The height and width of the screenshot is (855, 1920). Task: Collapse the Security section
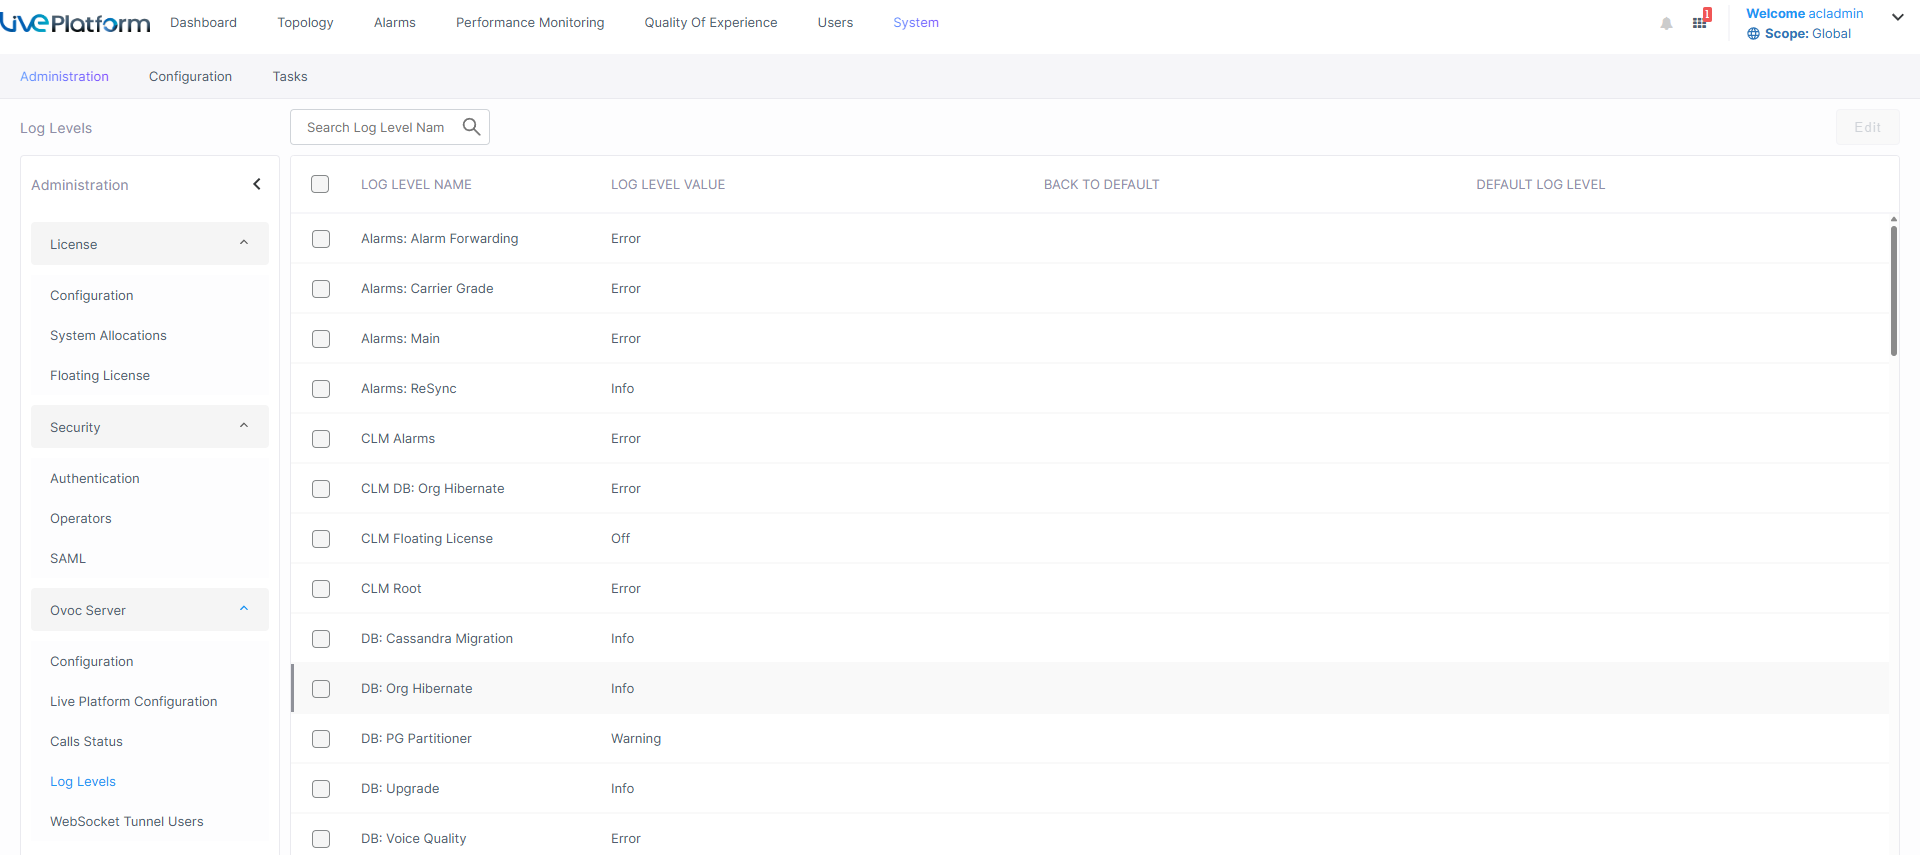point(244,426)
